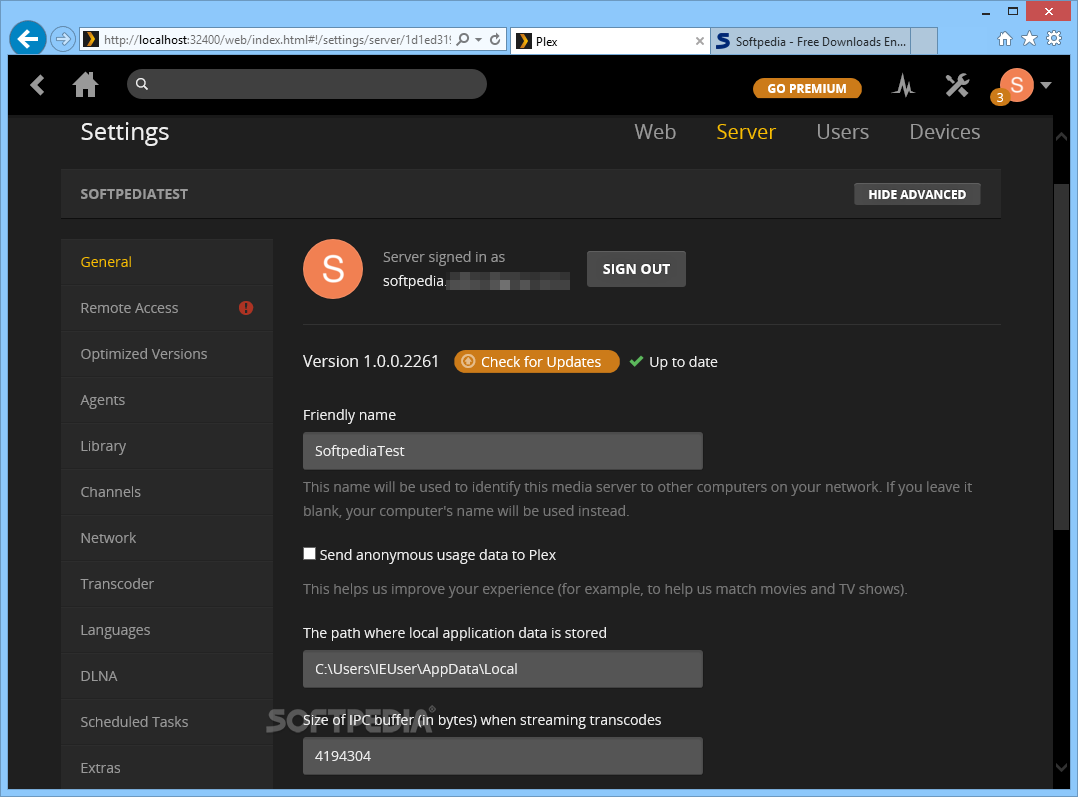Open Channels settings section
Viewport: 1078px width, 797px height.
tap(167, 492)
